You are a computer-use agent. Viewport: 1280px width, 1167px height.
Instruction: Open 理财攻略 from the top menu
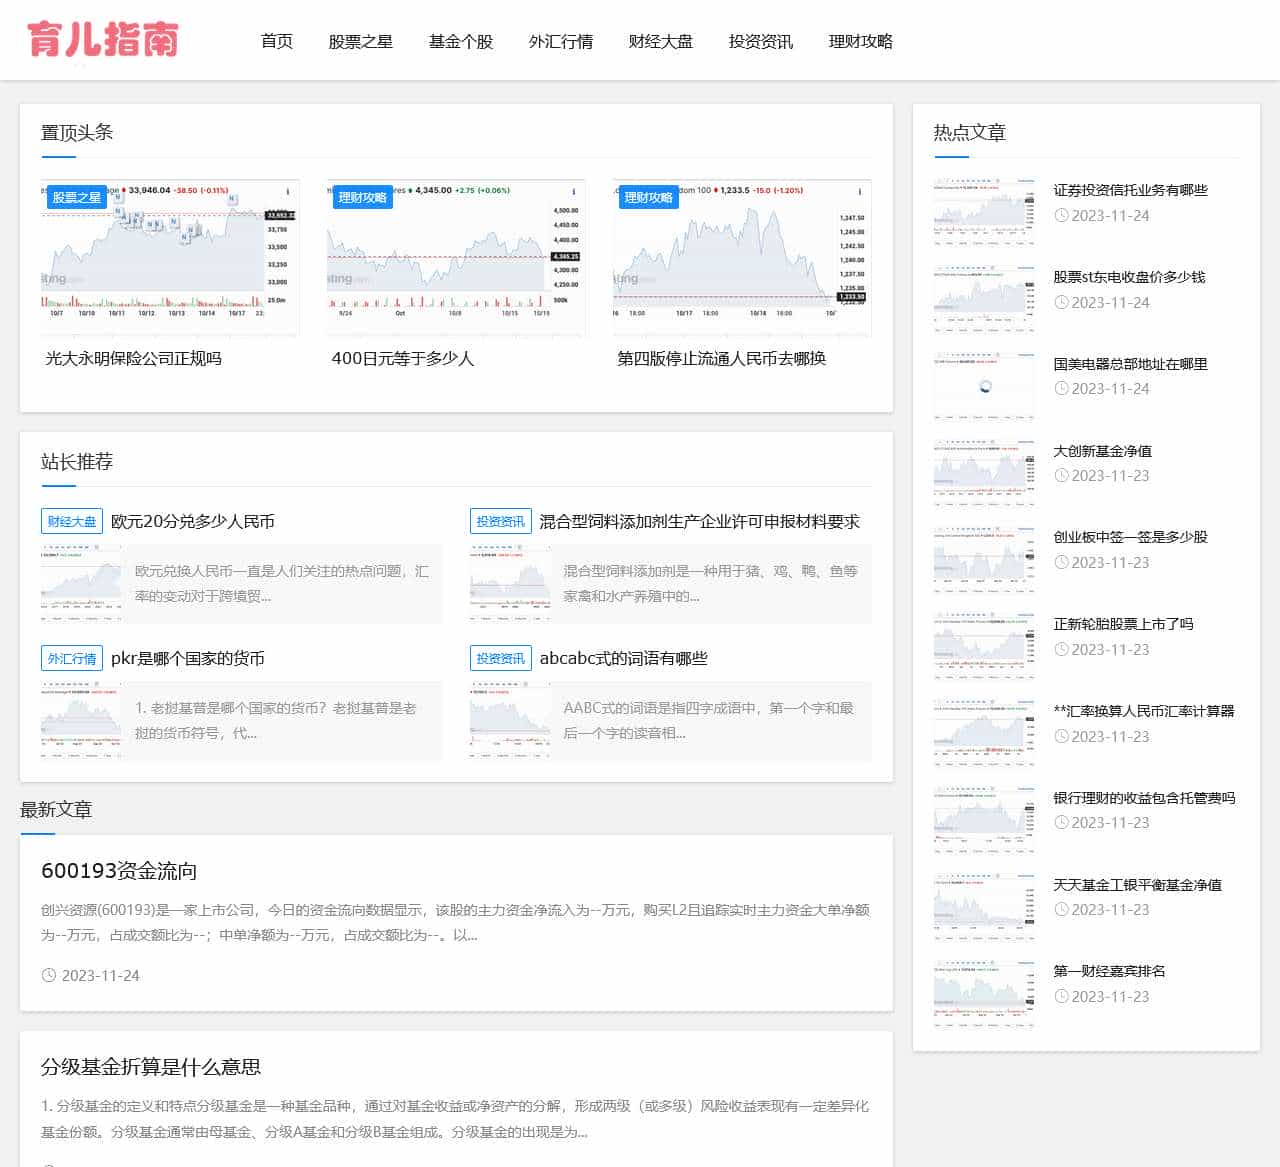860,41
